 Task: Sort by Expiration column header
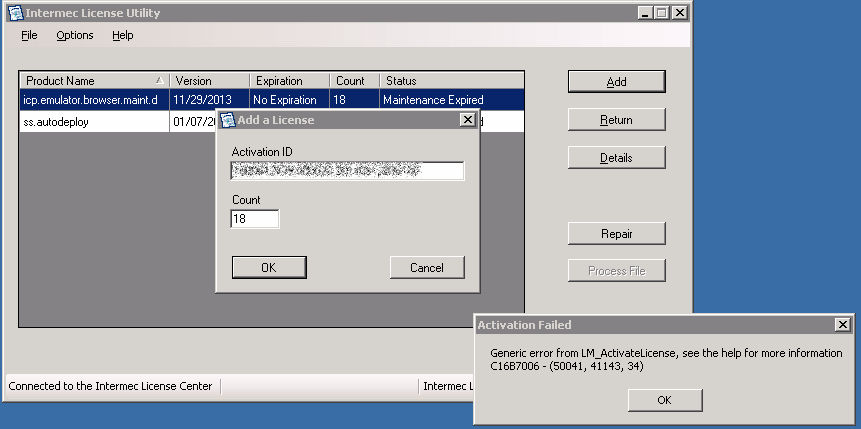pyautogui.click(x=289, y=81)
